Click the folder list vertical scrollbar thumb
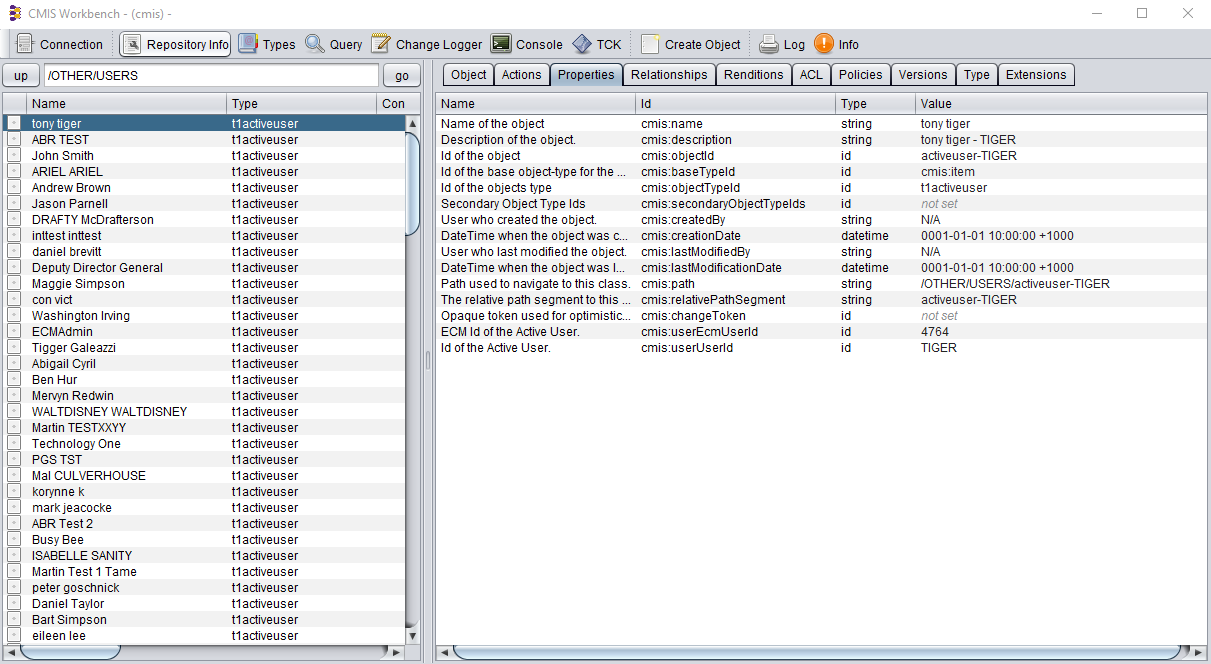 412,184
